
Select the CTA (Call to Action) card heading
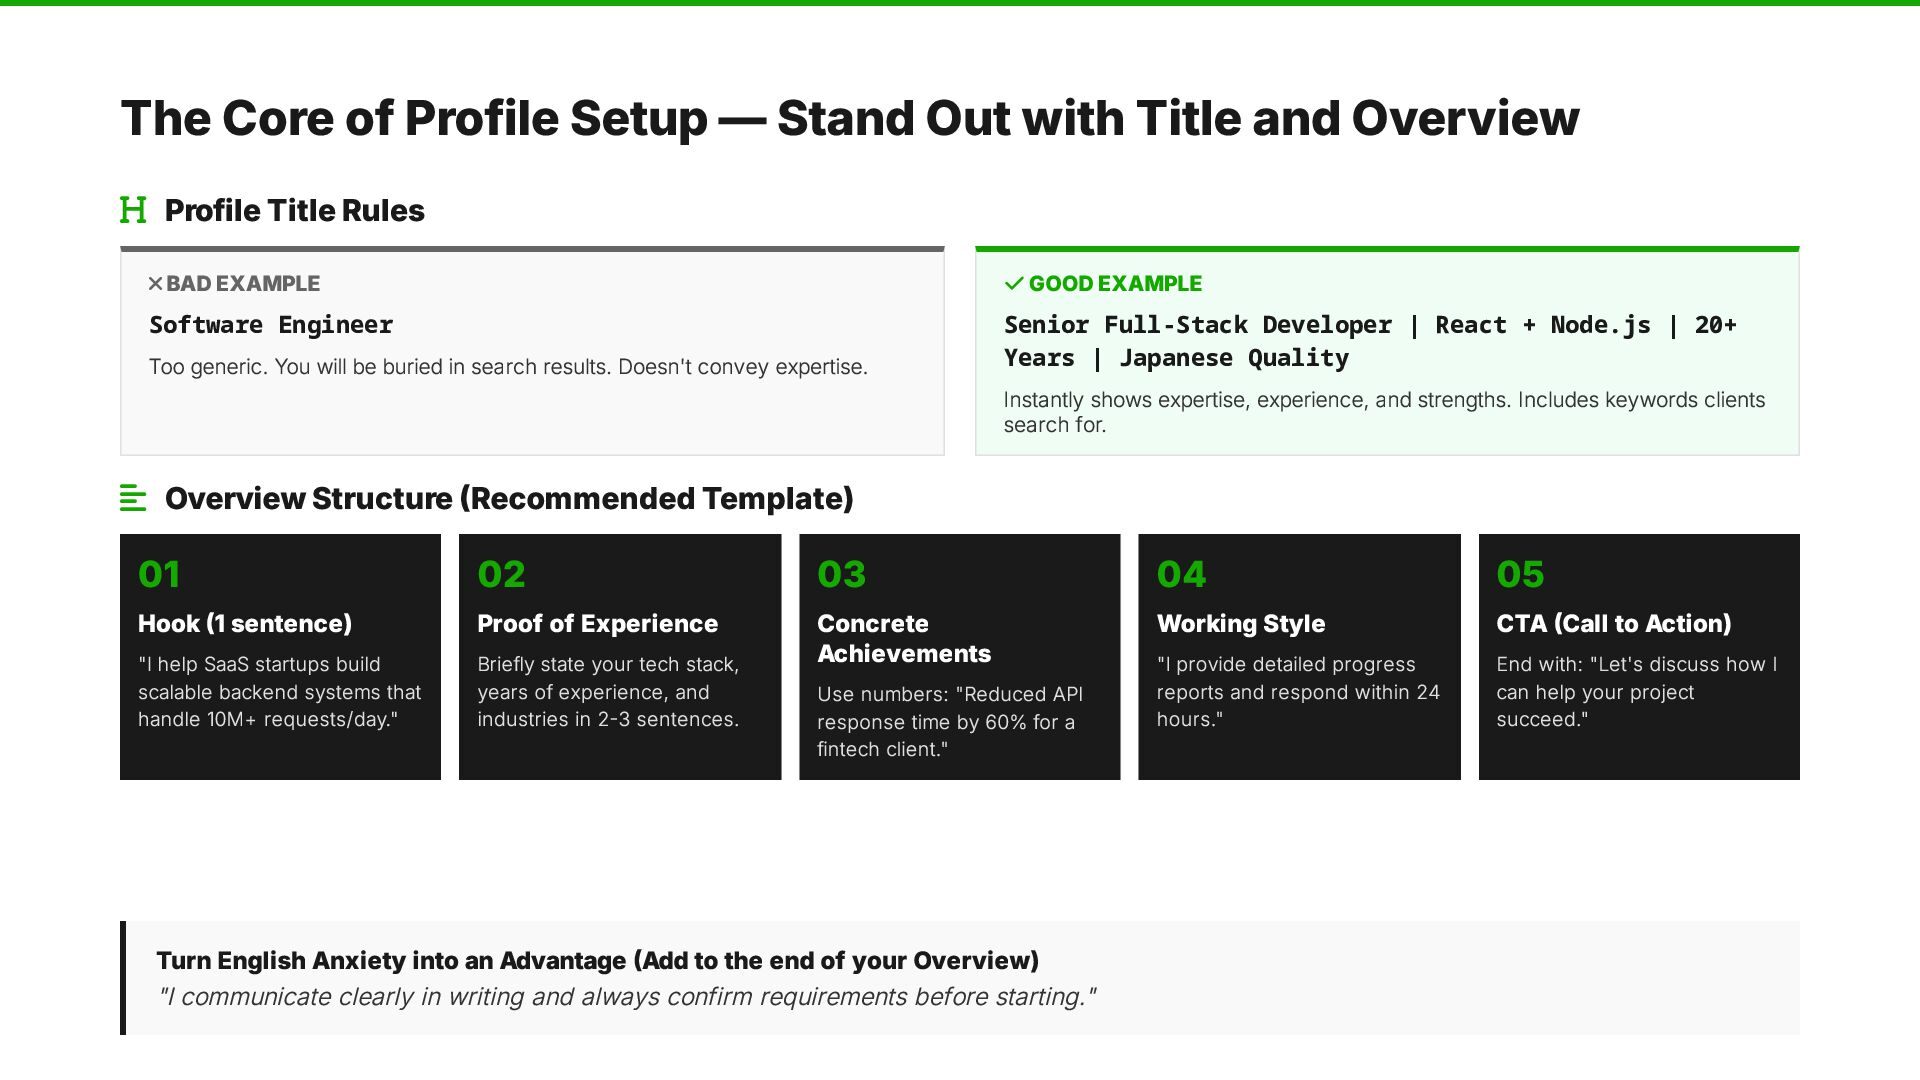(1613, 624)
